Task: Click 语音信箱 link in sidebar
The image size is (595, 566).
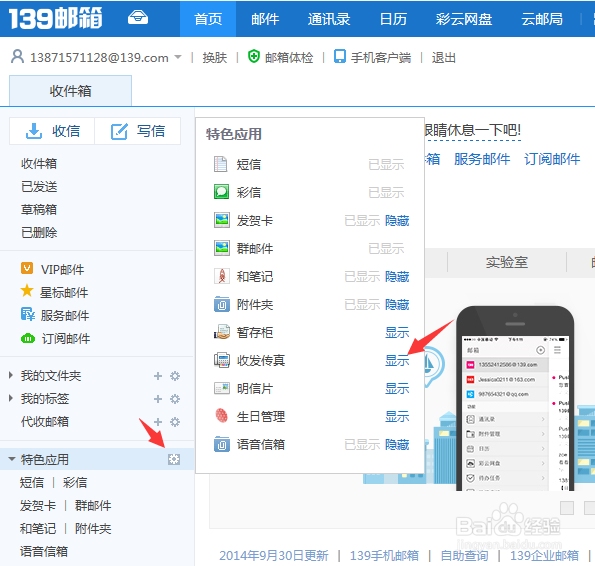Action: pyautogui.click(x=44, y=551)
